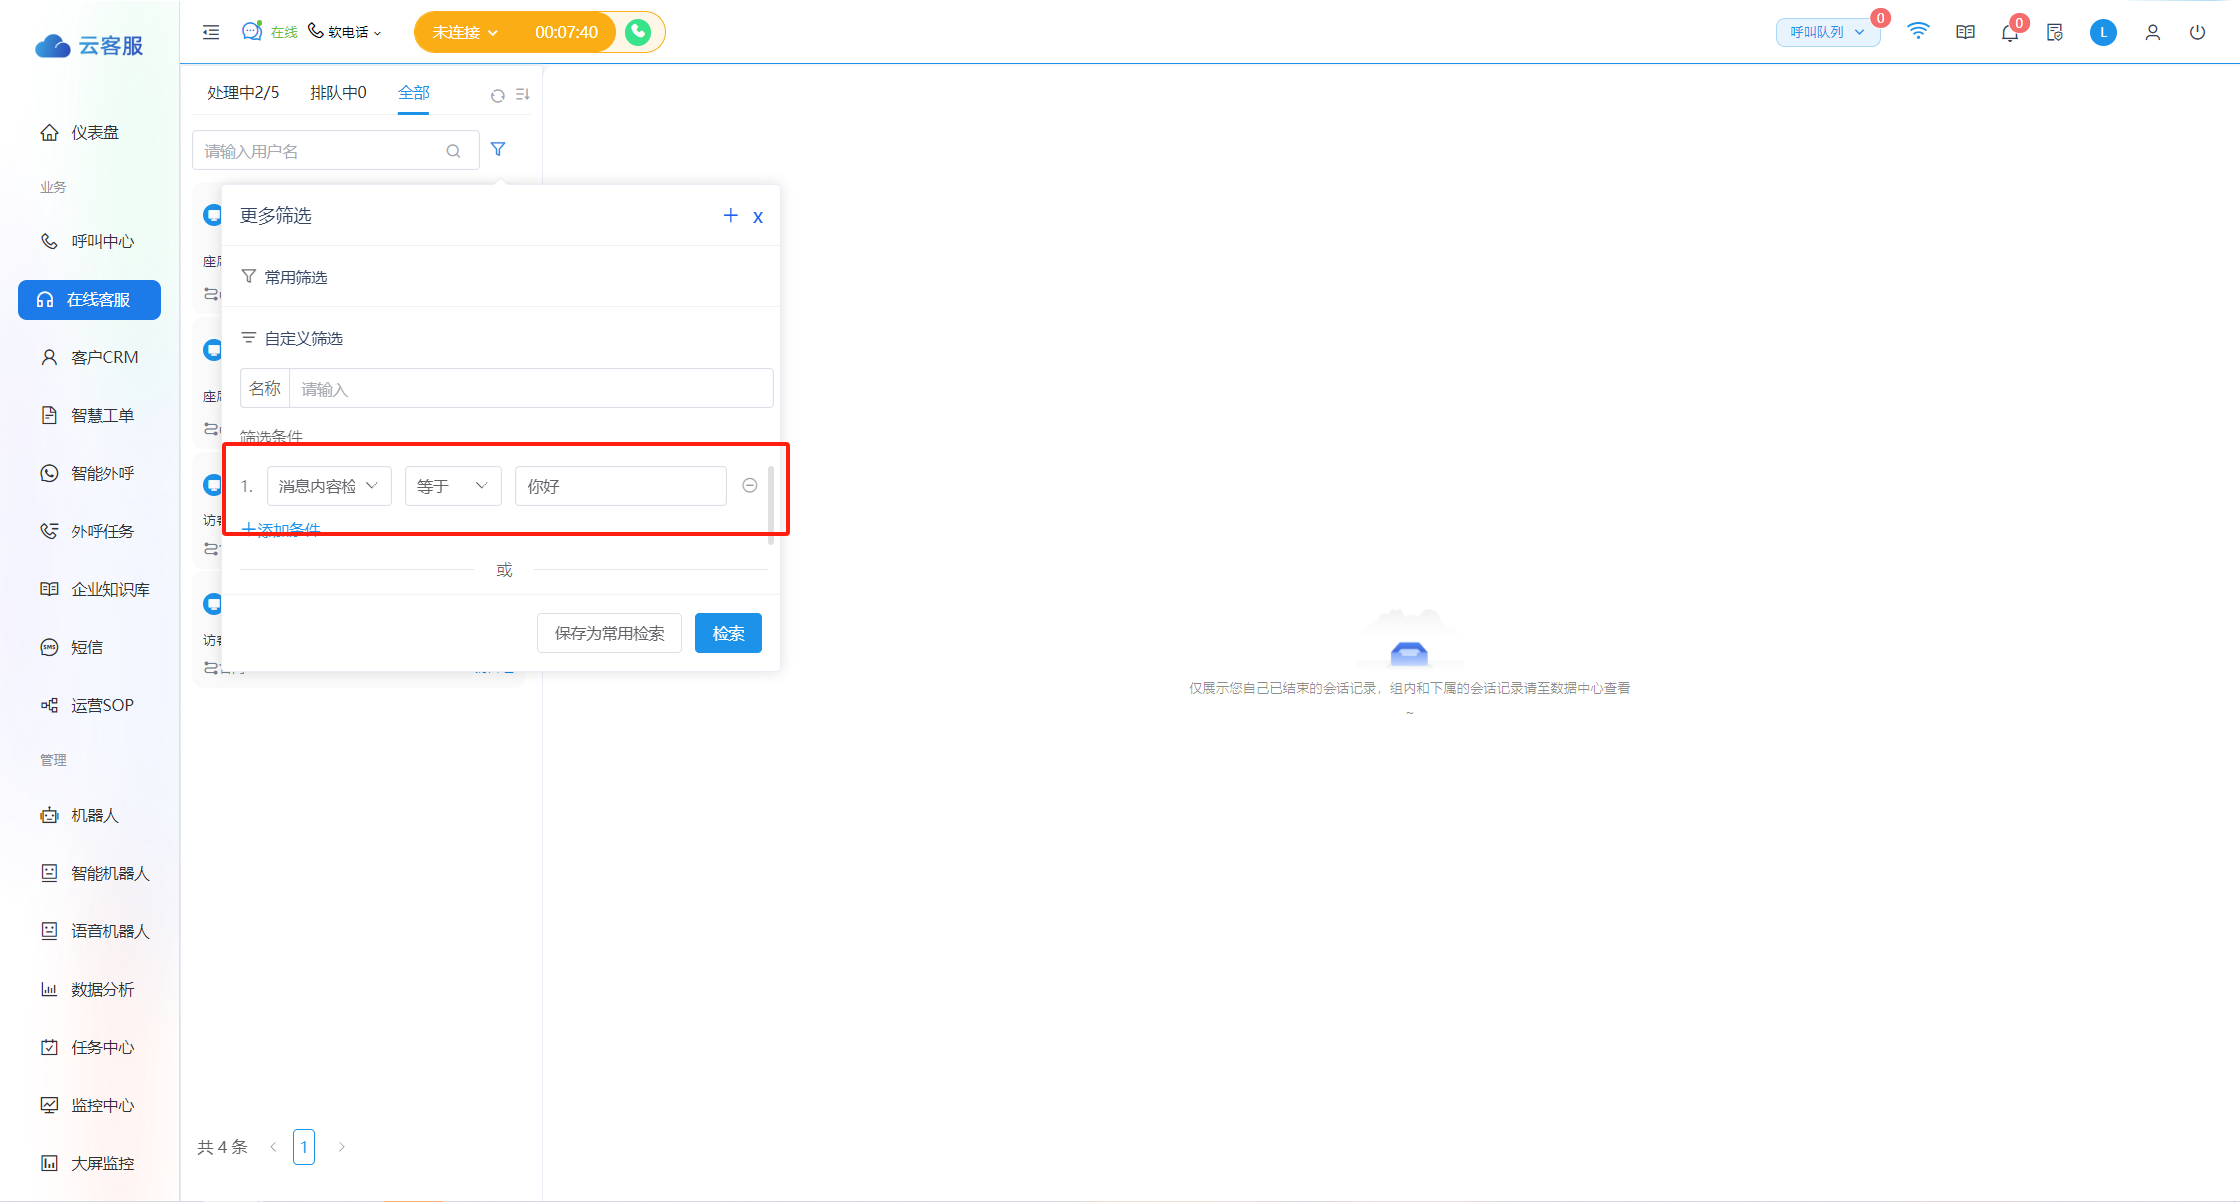Select page 1 in pagination
This screenshot has width=2240, height=1202.
pyautogui.click(x=304, y=1147)
